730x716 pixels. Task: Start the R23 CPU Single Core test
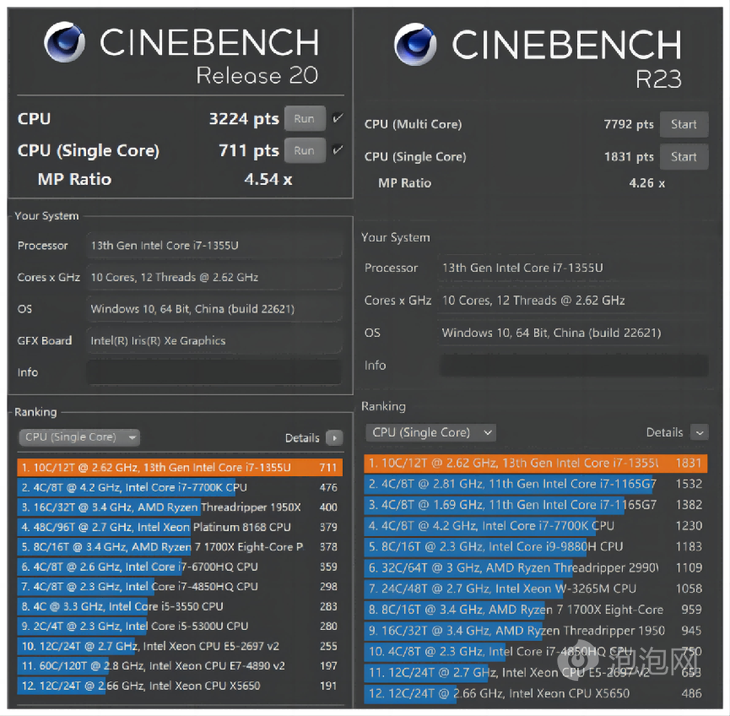(x=684, y=157)
